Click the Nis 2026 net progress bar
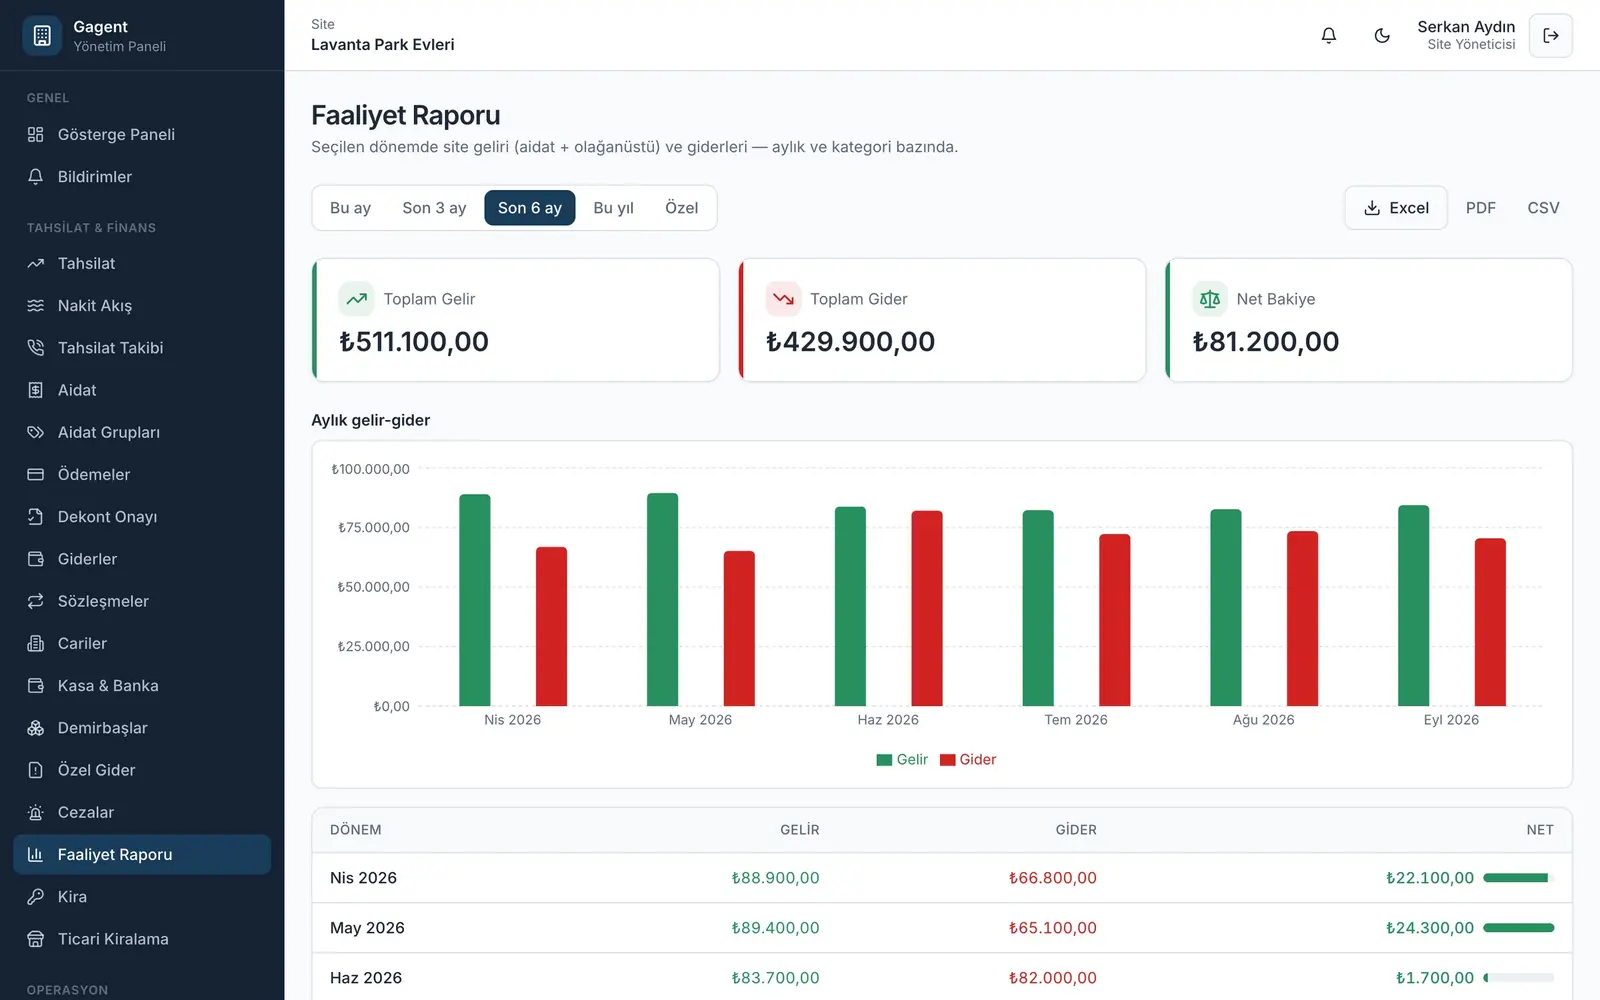The width and height of the screenshot is (1600, 1000). tap(1519, 878)
